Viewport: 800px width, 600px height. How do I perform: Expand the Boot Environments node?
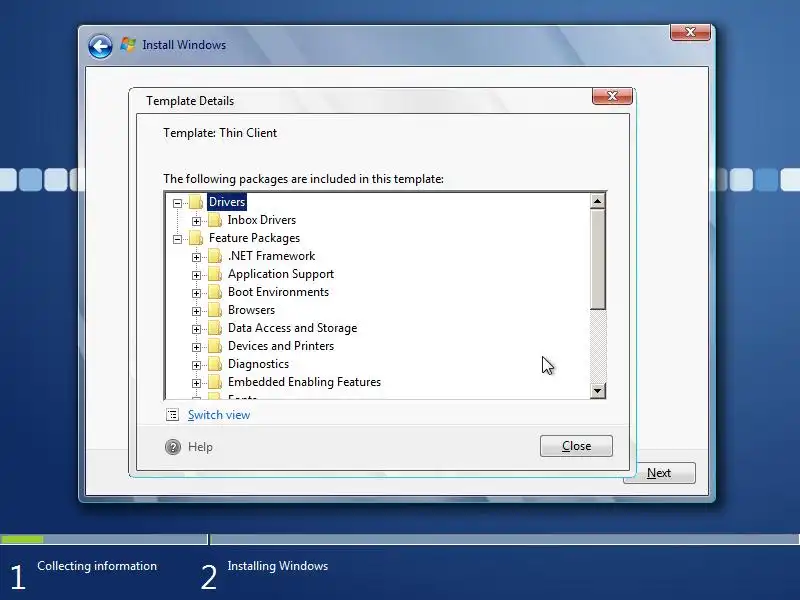coord(196,293)
